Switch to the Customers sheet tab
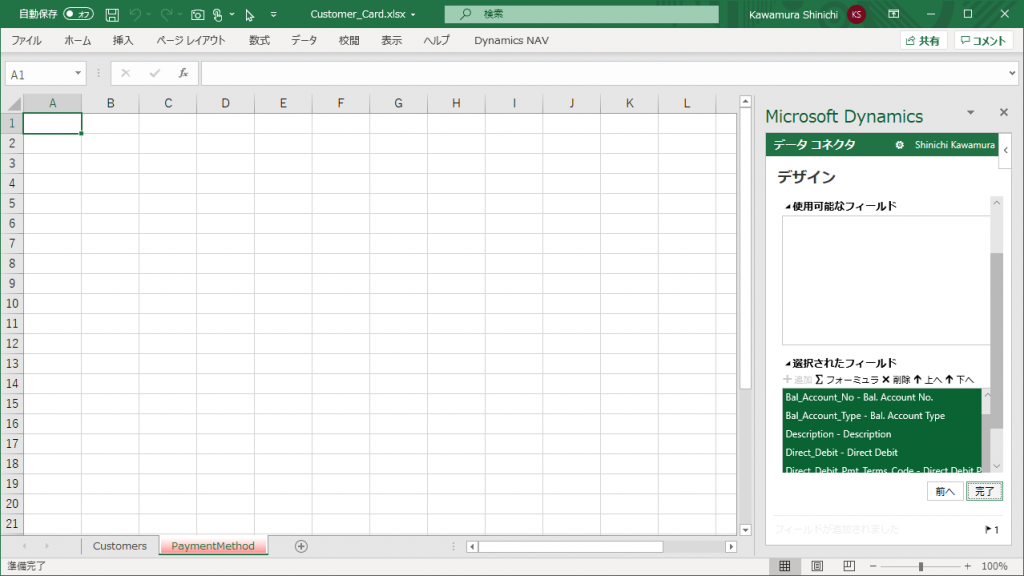1024x576 pixels. [120, 546]
